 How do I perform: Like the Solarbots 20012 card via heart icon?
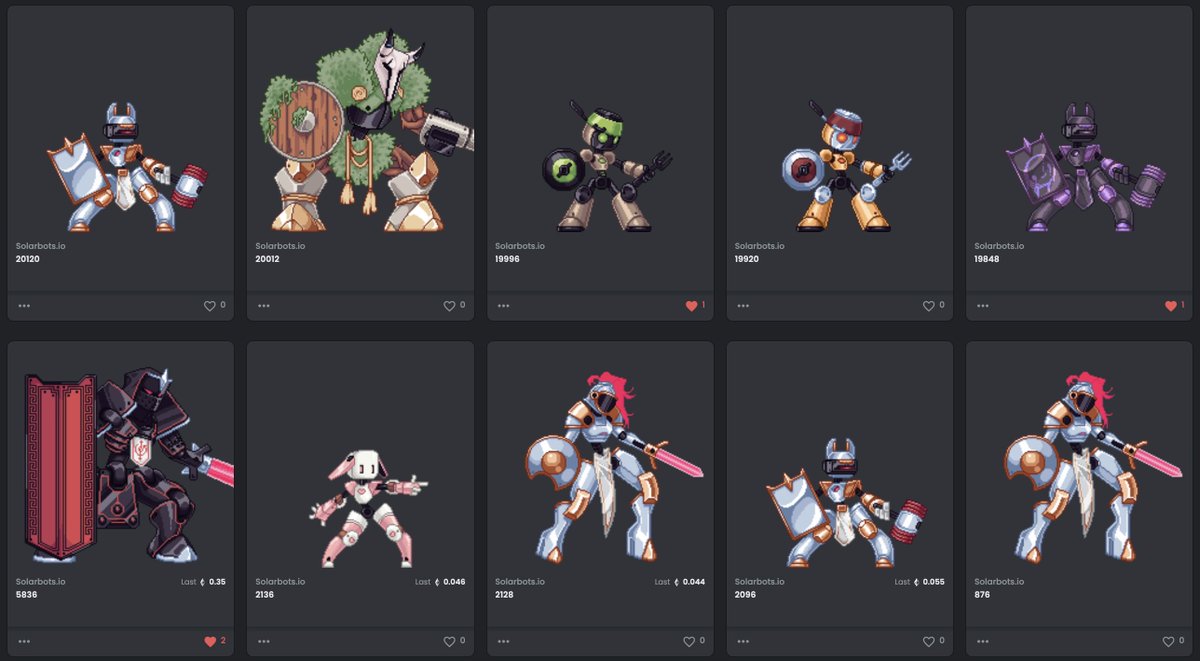(x=450, y=306)
